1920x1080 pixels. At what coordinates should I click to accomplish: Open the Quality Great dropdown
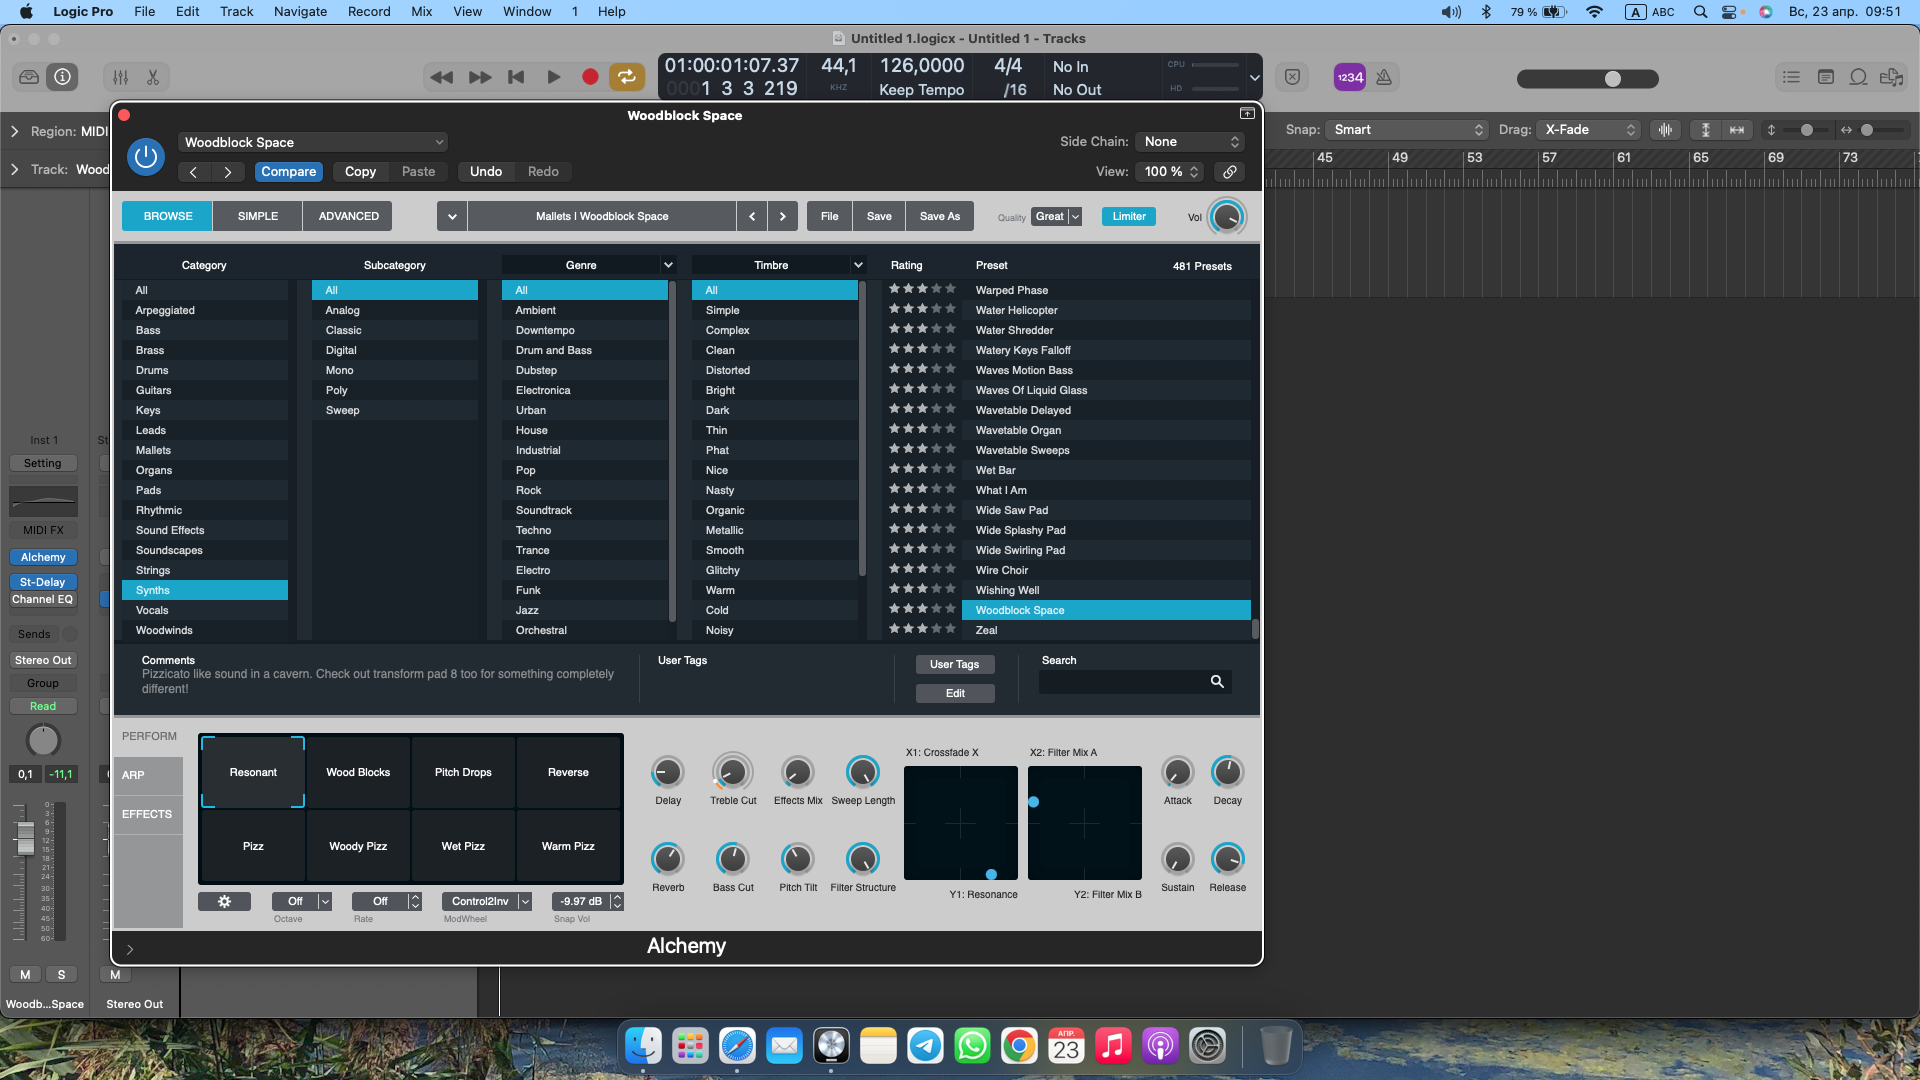coord(1057,216)
